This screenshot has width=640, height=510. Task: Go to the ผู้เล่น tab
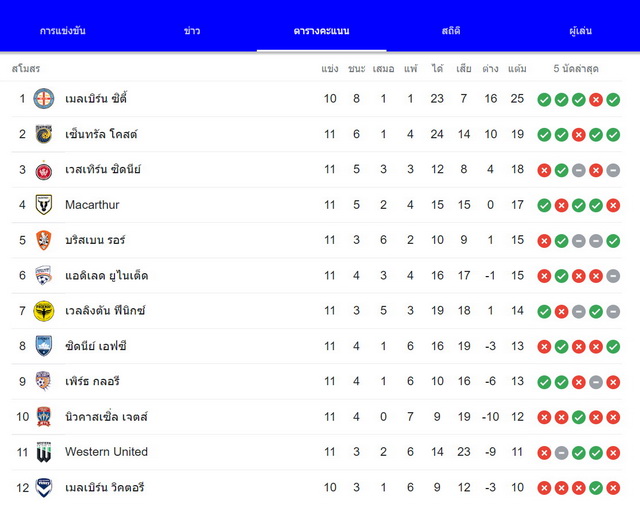[x=580, y=31]
